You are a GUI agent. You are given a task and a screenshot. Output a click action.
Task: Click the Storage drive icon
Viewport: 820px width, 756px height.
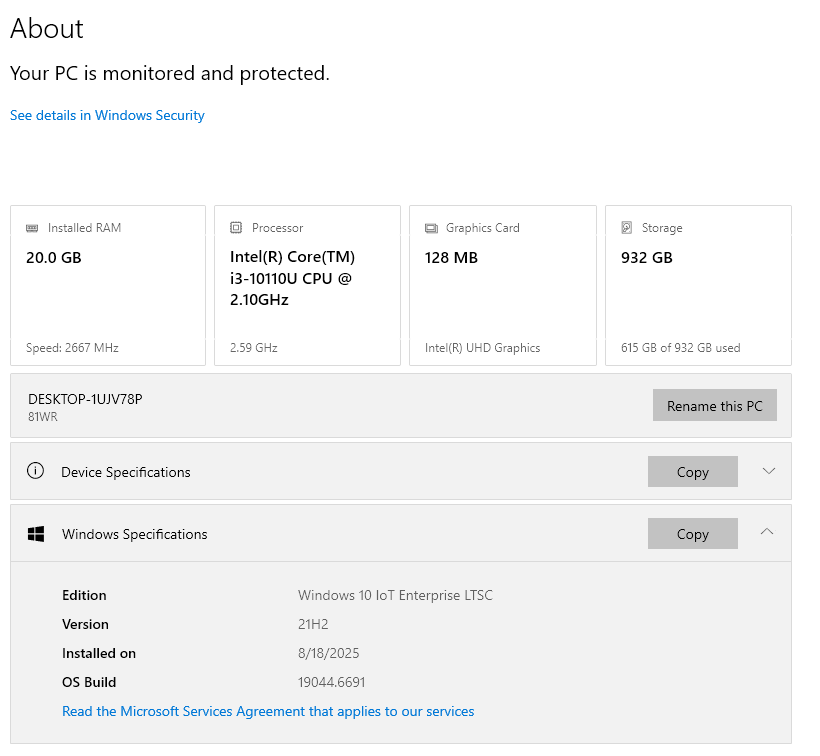tap(627, 227)
